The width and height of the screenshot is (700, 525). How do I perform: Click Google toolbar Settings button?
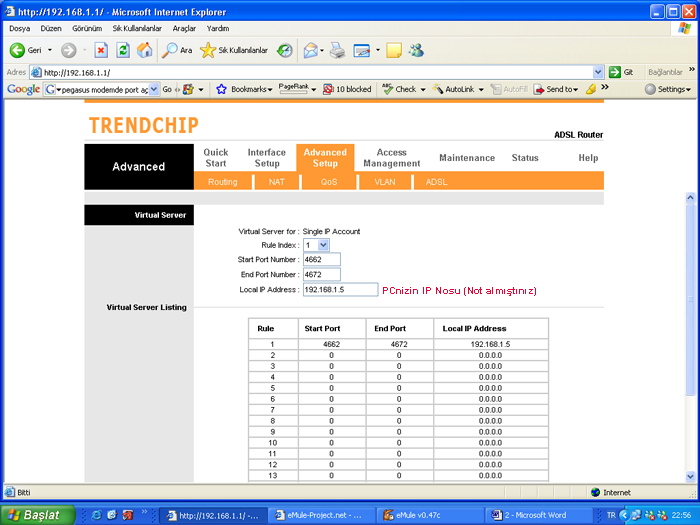668,89
